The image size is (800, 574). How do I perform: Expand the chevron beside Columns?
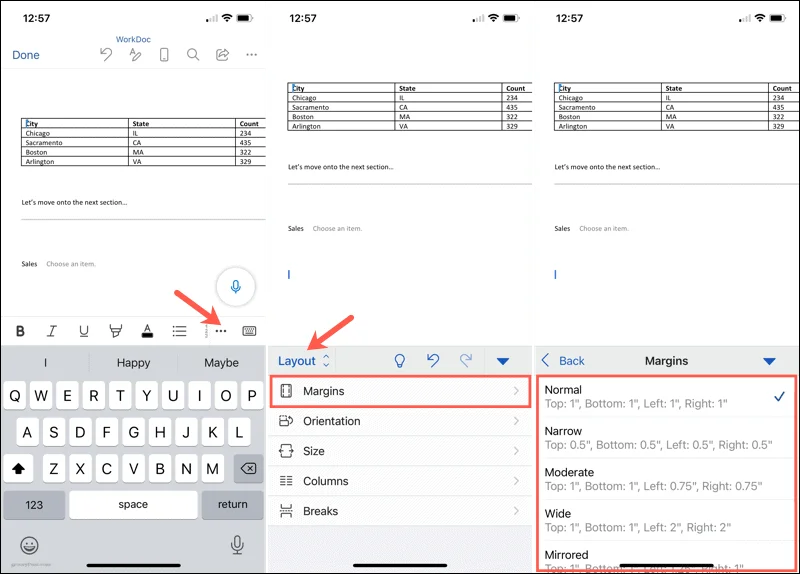point(516,481)
